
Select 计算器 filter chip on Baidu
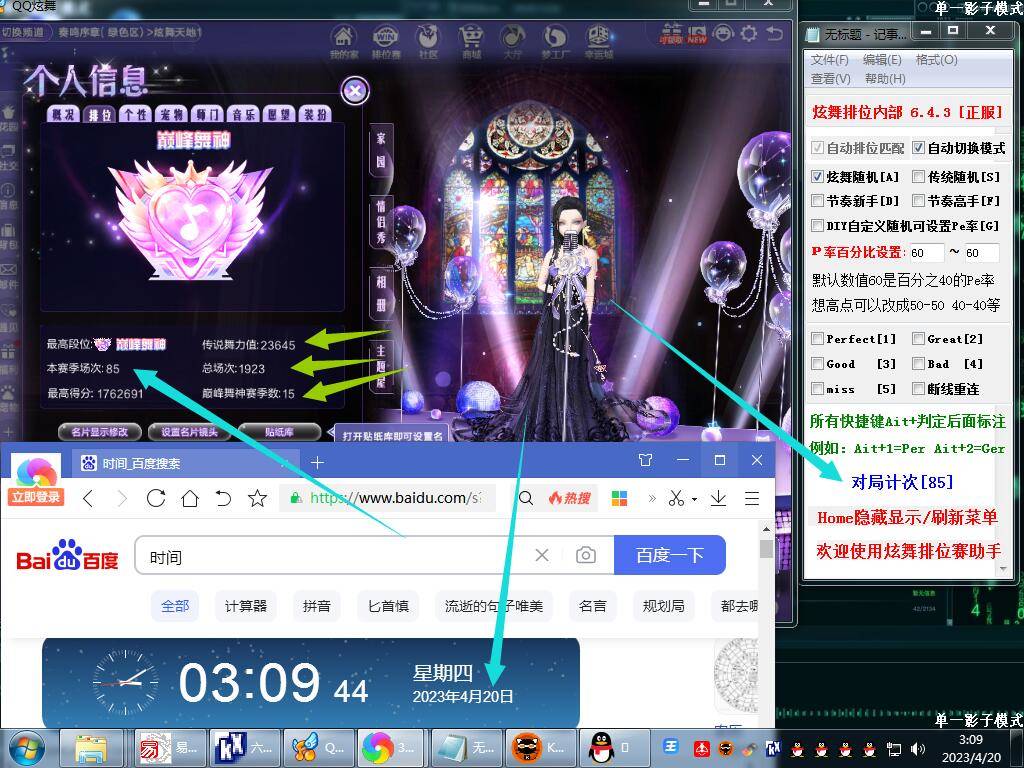coord(246,606)
